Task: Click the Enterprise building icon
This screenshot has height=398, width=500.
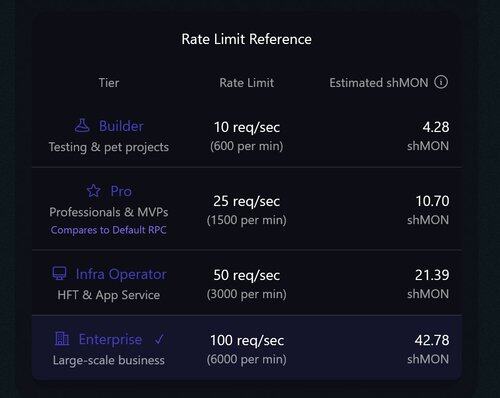Action: coord(62,339)
